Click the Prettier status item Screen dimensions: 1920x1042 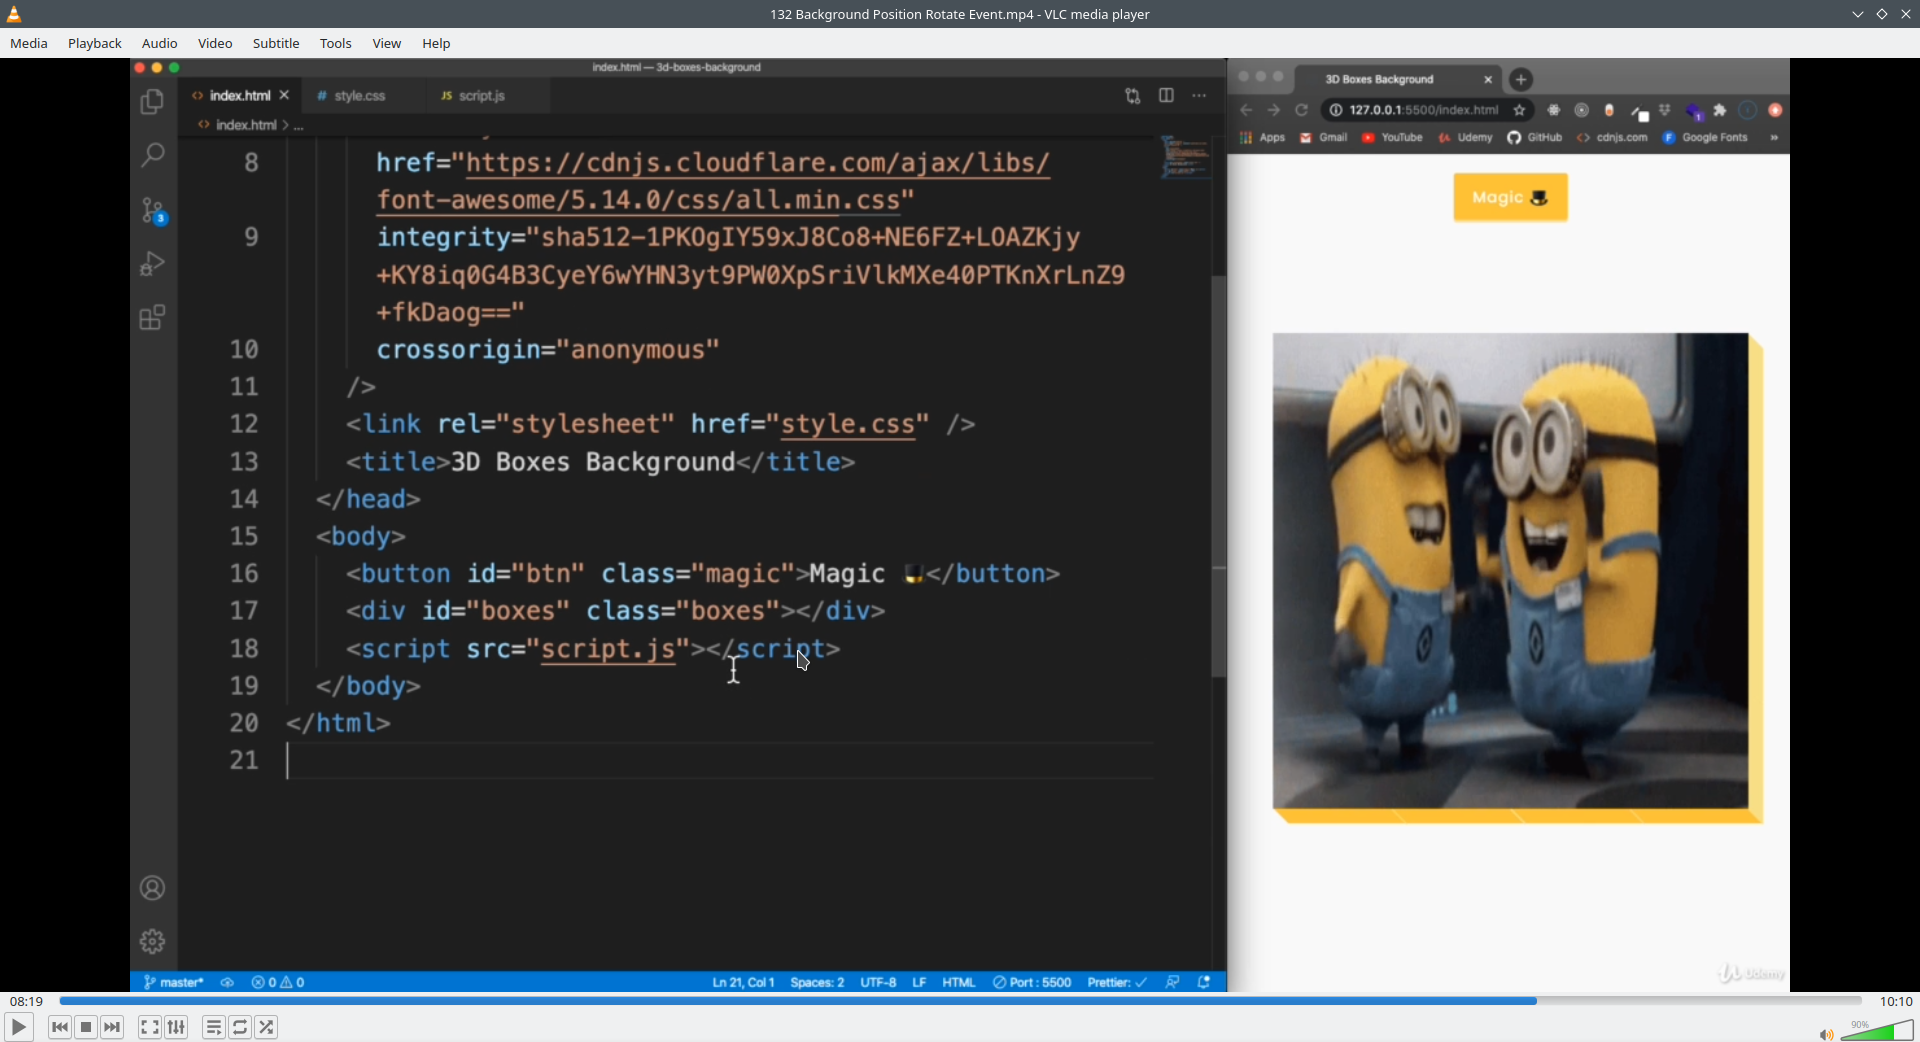click(x=1117, y=983)
